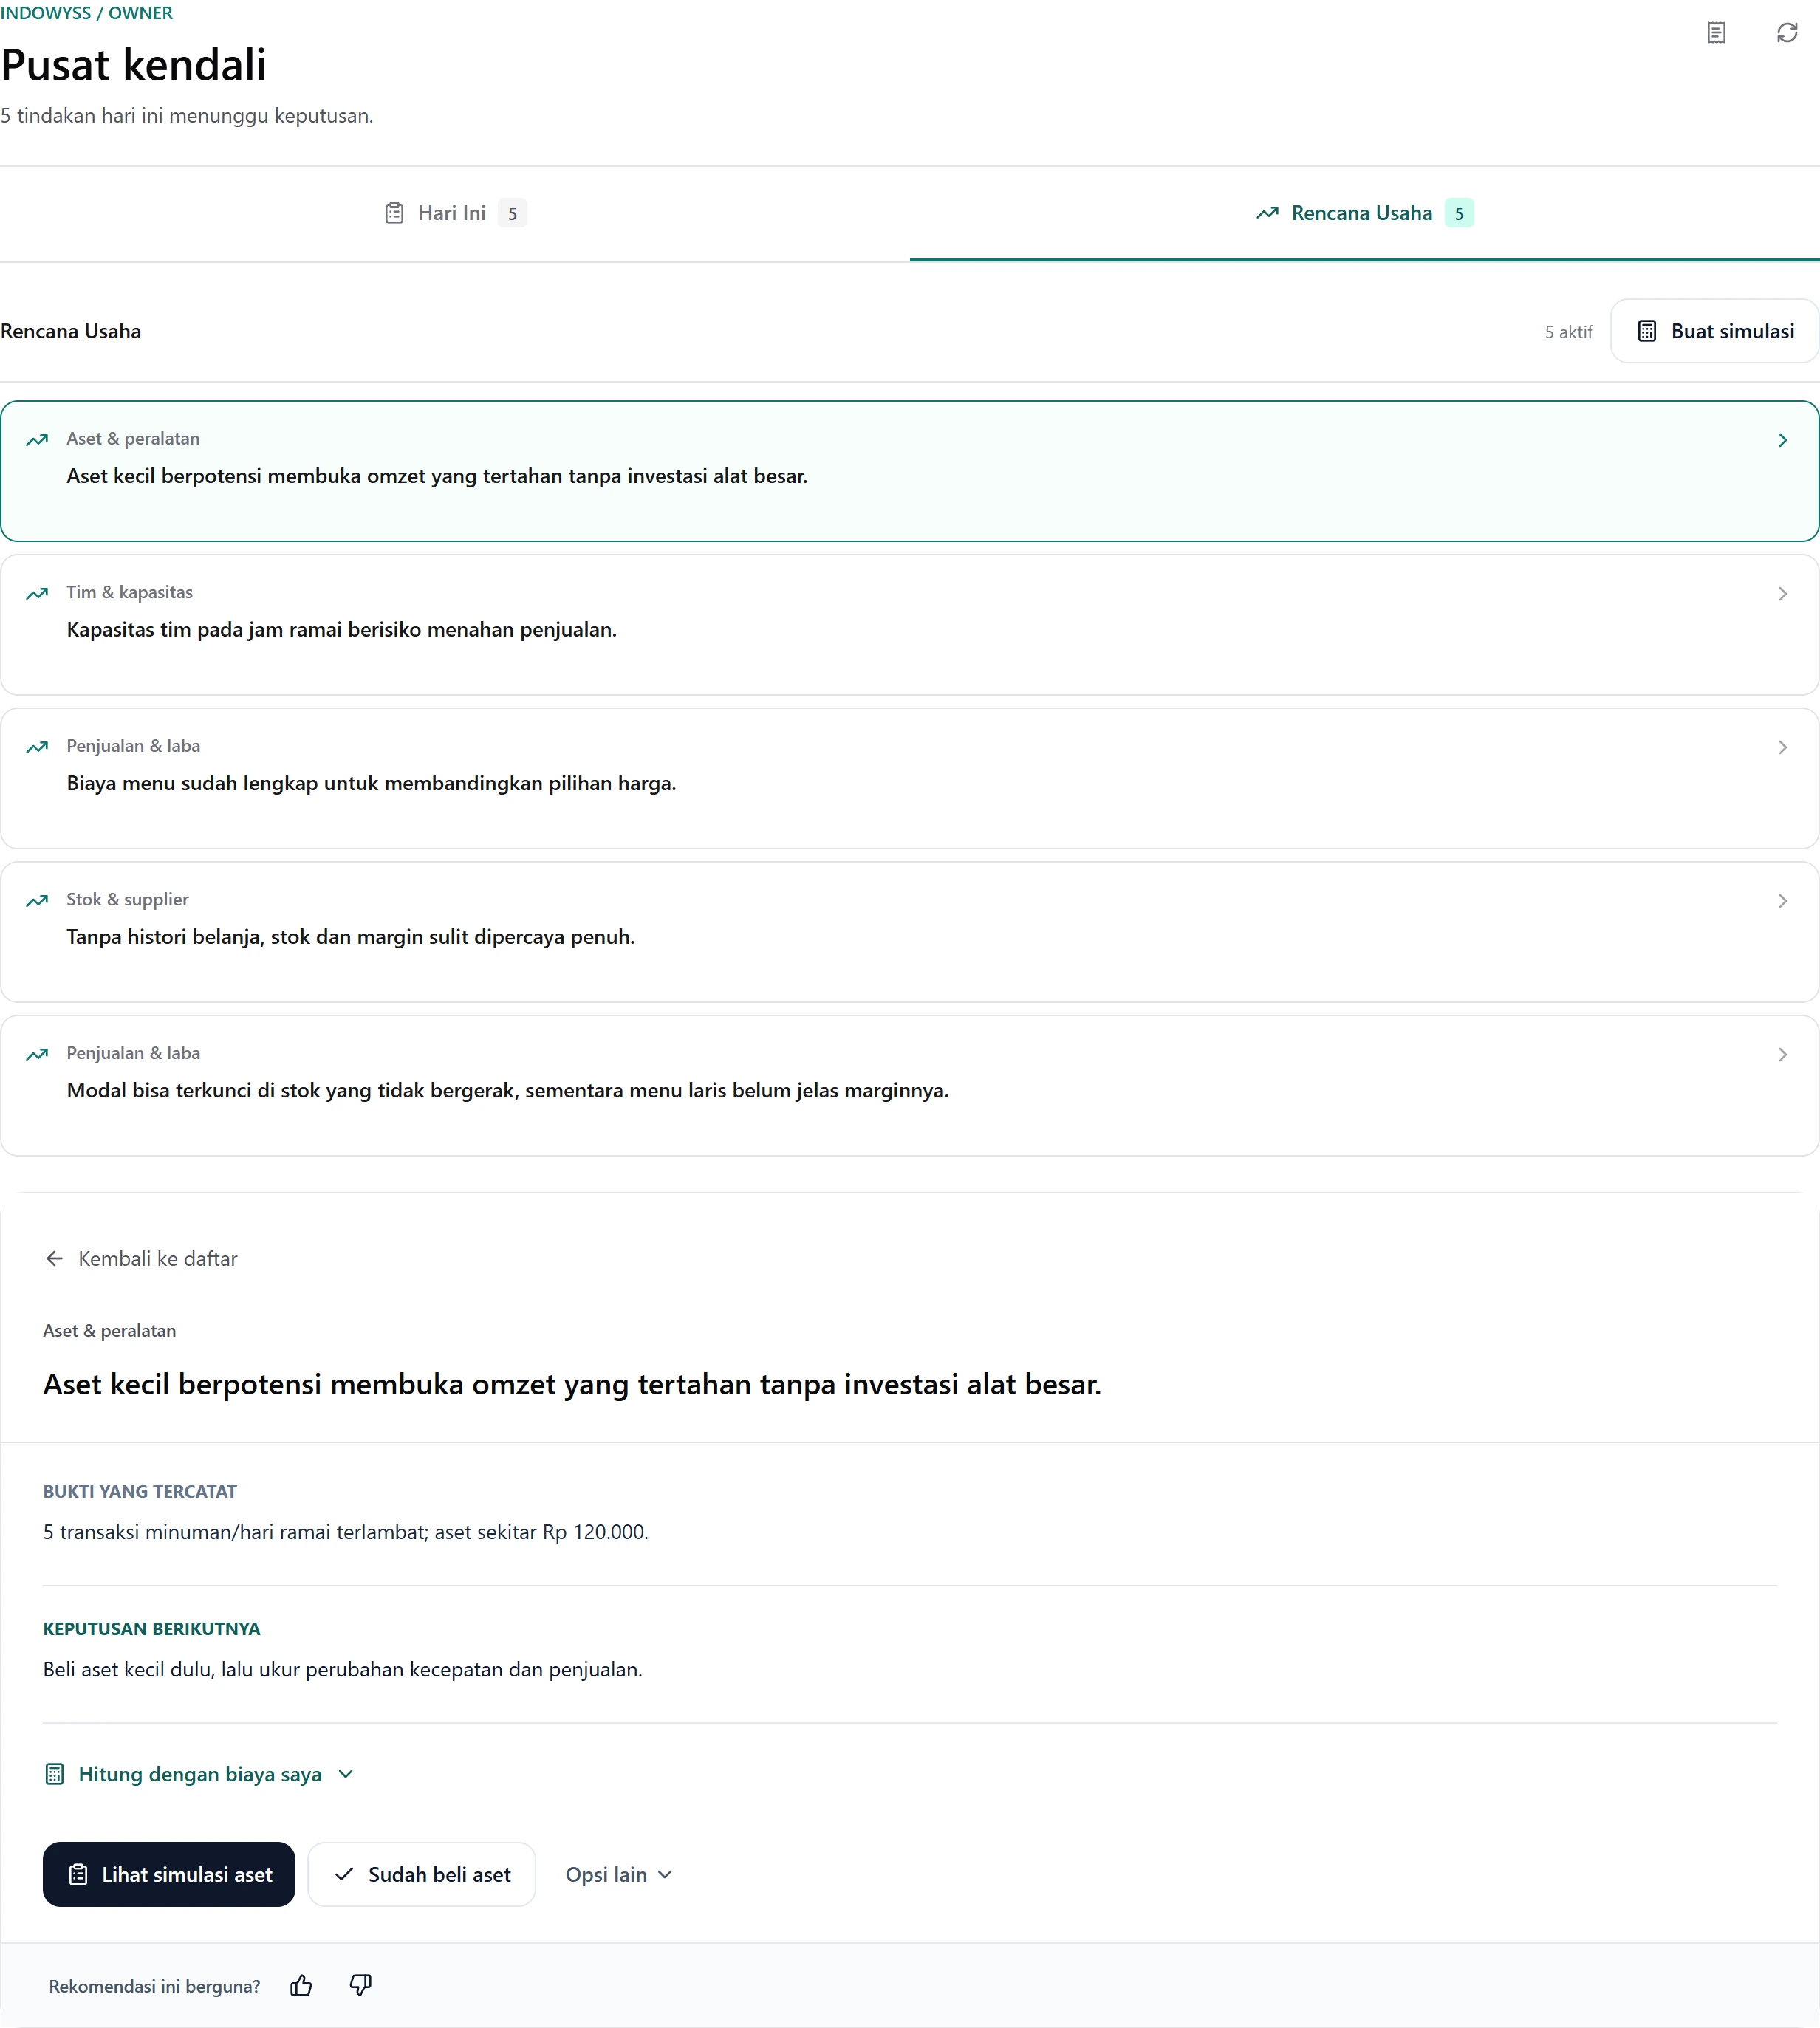The image size is (1820, 2028).
Task: Click the Buat simulasi button
Action: 1715,331
